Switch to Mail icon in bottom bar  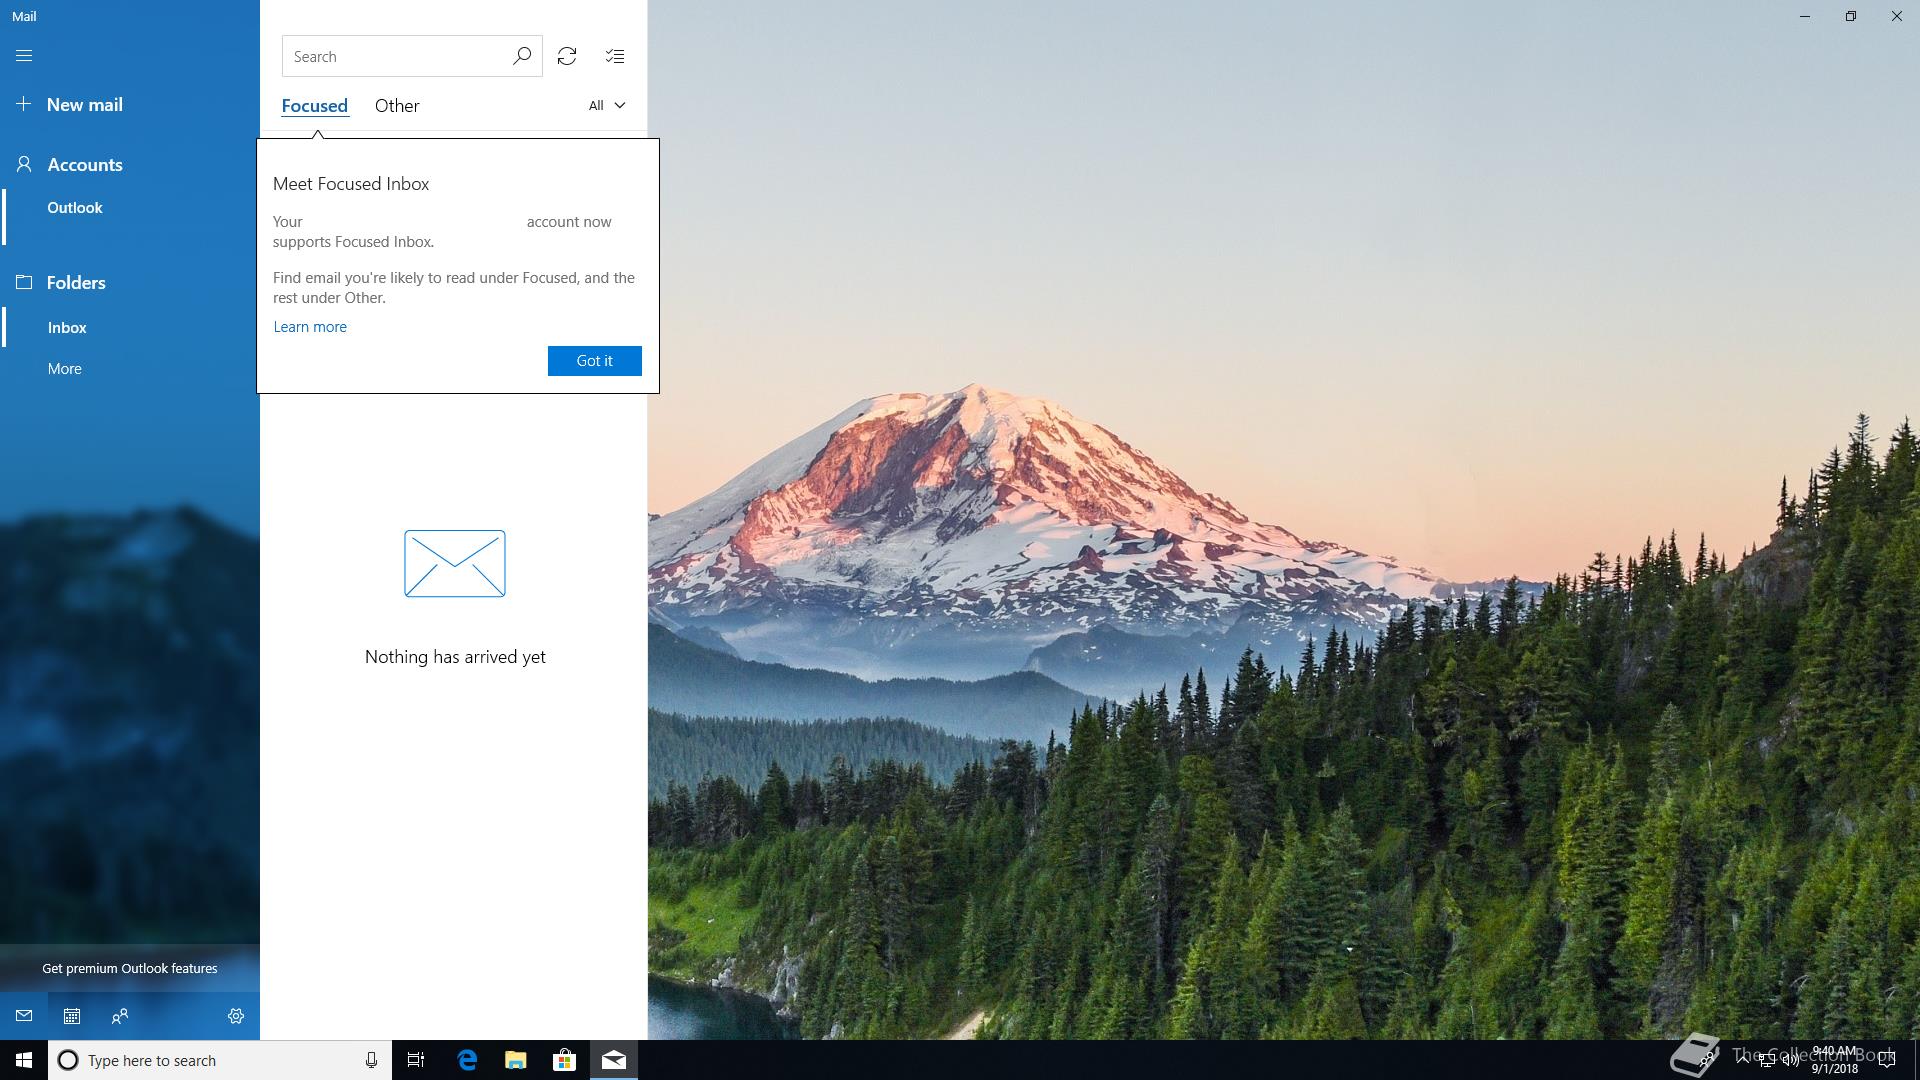point(24,1016)
